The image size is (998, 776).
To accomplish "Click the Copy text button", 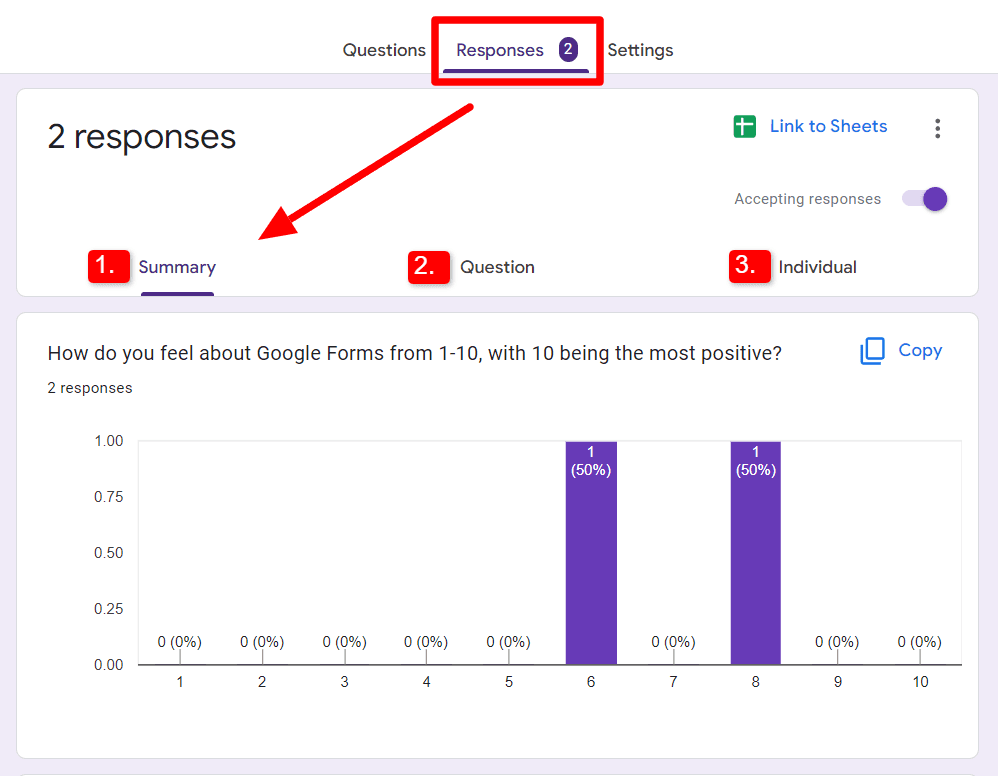I will 920,350.
